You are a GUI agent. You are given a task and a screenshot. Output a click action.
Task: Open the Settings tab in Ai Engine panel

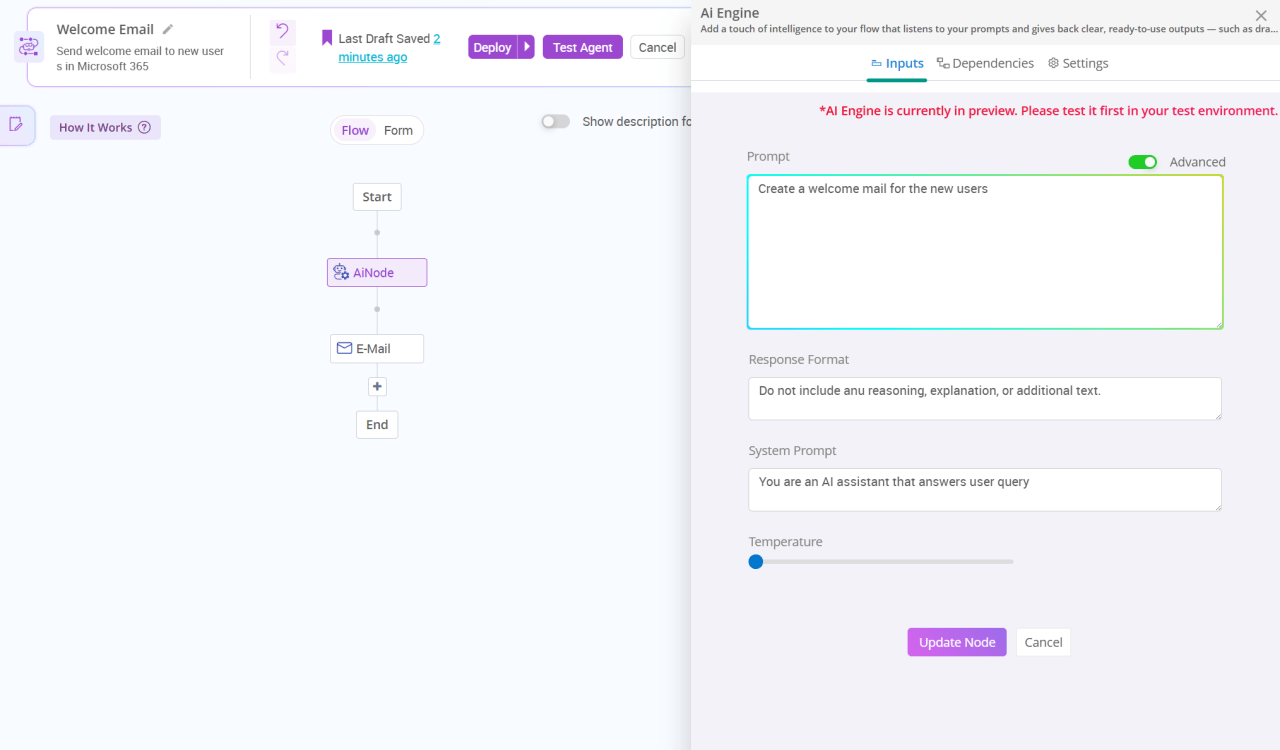click(1078, 62)
